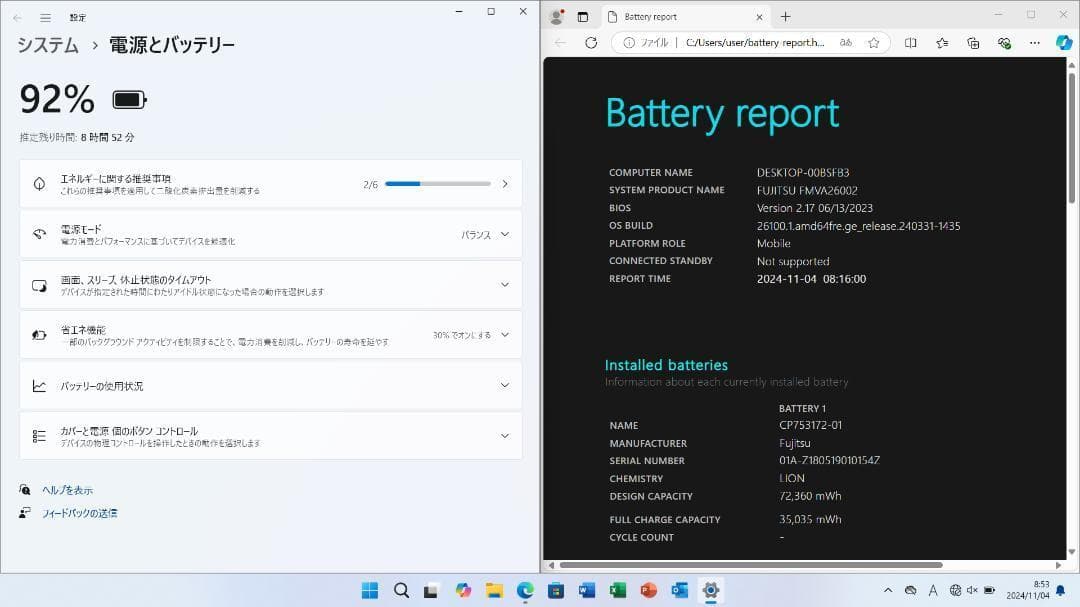Open the Edge settings menu (three dots)
The height and width of the screenshot is (607, 1080).
(1034, 43)
